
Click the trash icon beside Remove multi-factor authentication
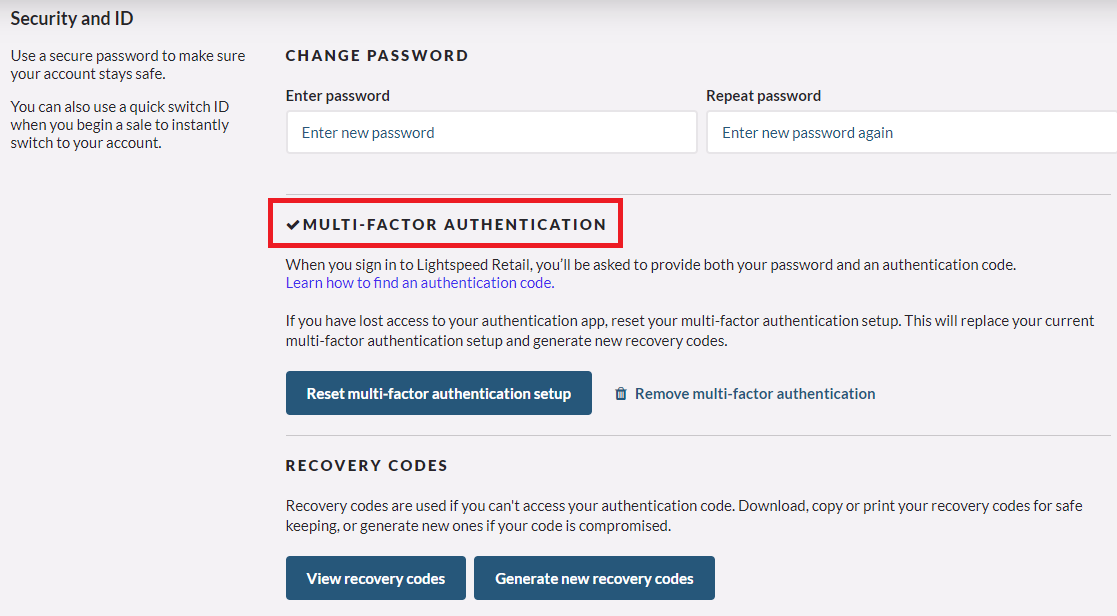click(621, 394)
